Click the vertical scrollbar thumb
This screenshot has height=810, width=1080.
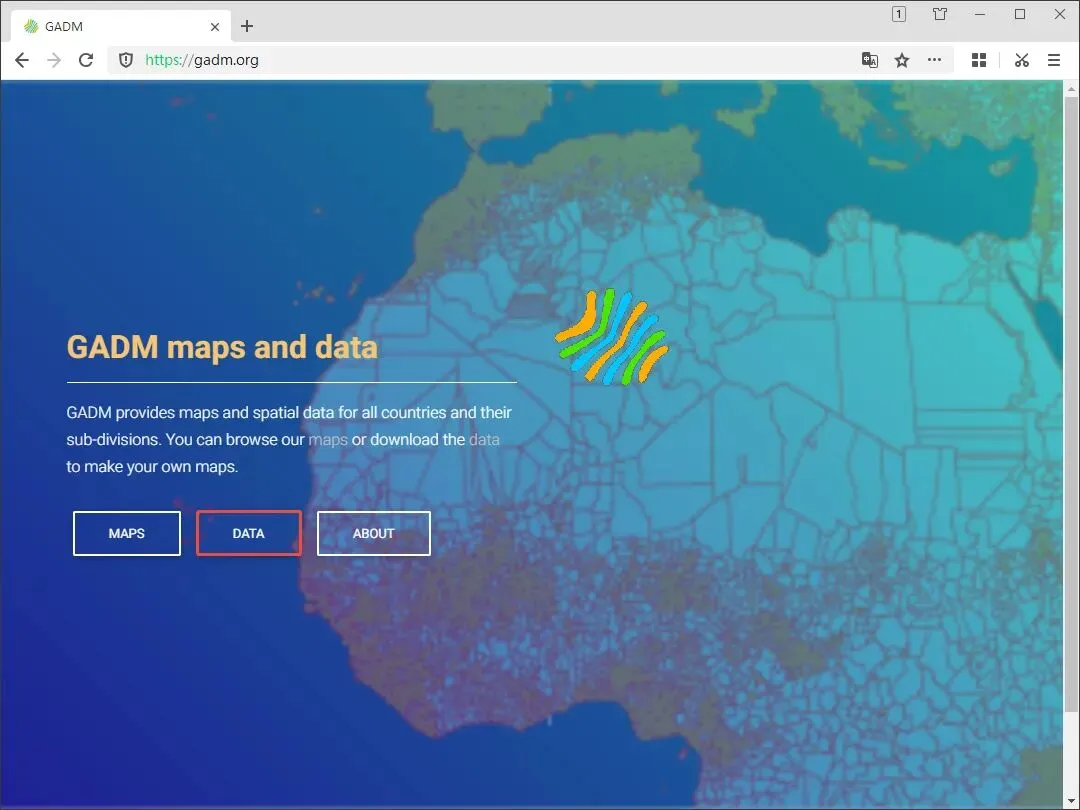pos(1071,405)
